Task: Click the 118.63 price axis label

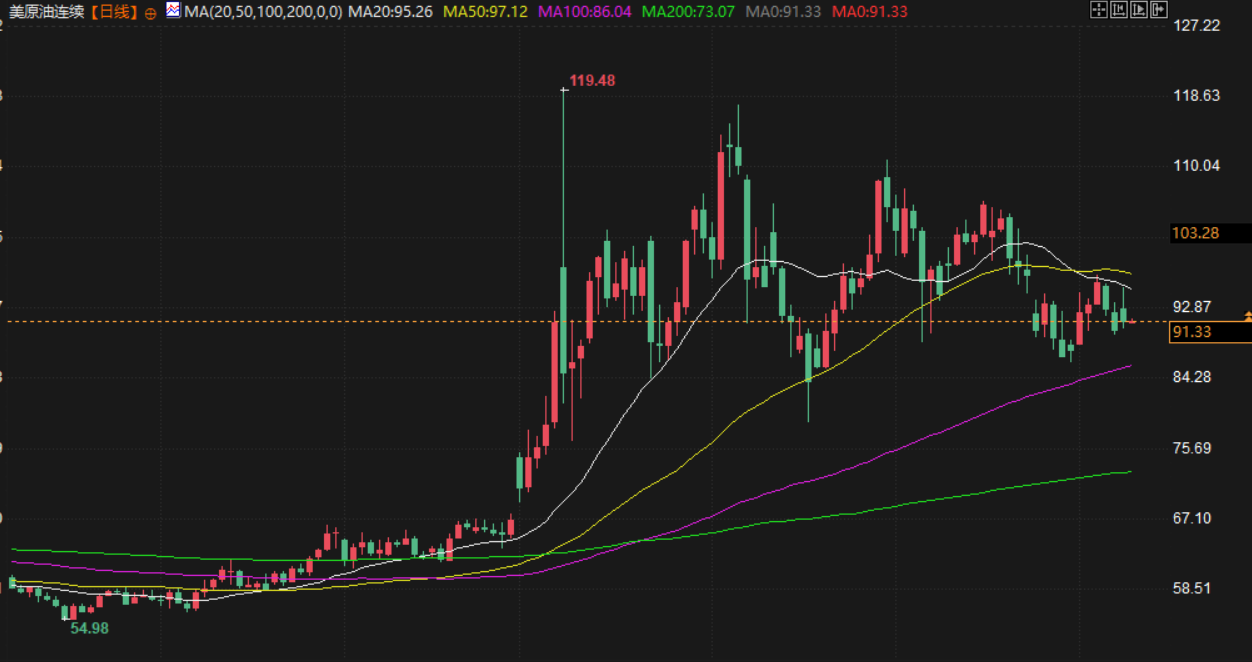Action: [1196, 96]
